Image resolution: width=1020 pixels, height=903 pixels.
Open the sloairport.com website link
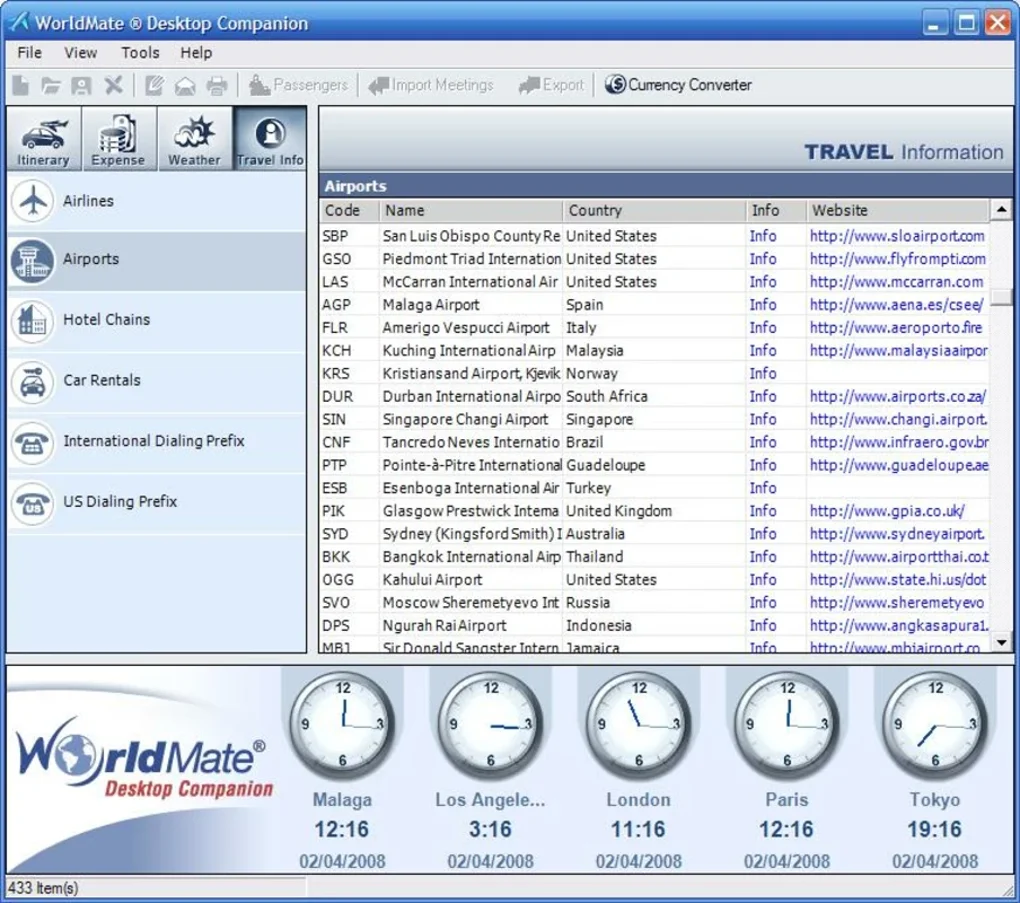pos(897,236)
